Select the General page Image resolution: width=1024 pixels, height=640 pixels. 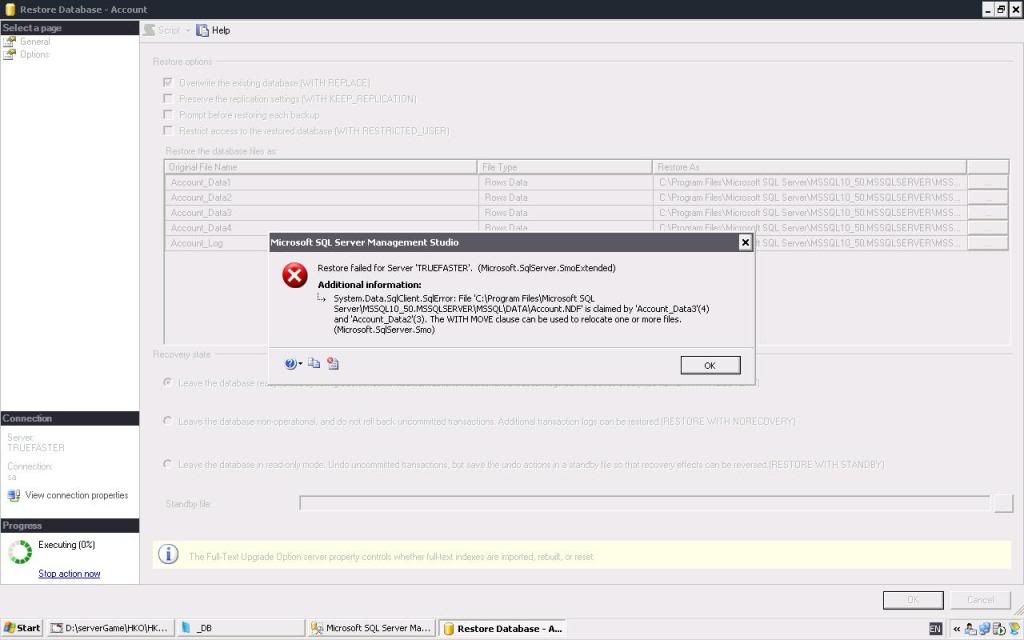[35, 42]
